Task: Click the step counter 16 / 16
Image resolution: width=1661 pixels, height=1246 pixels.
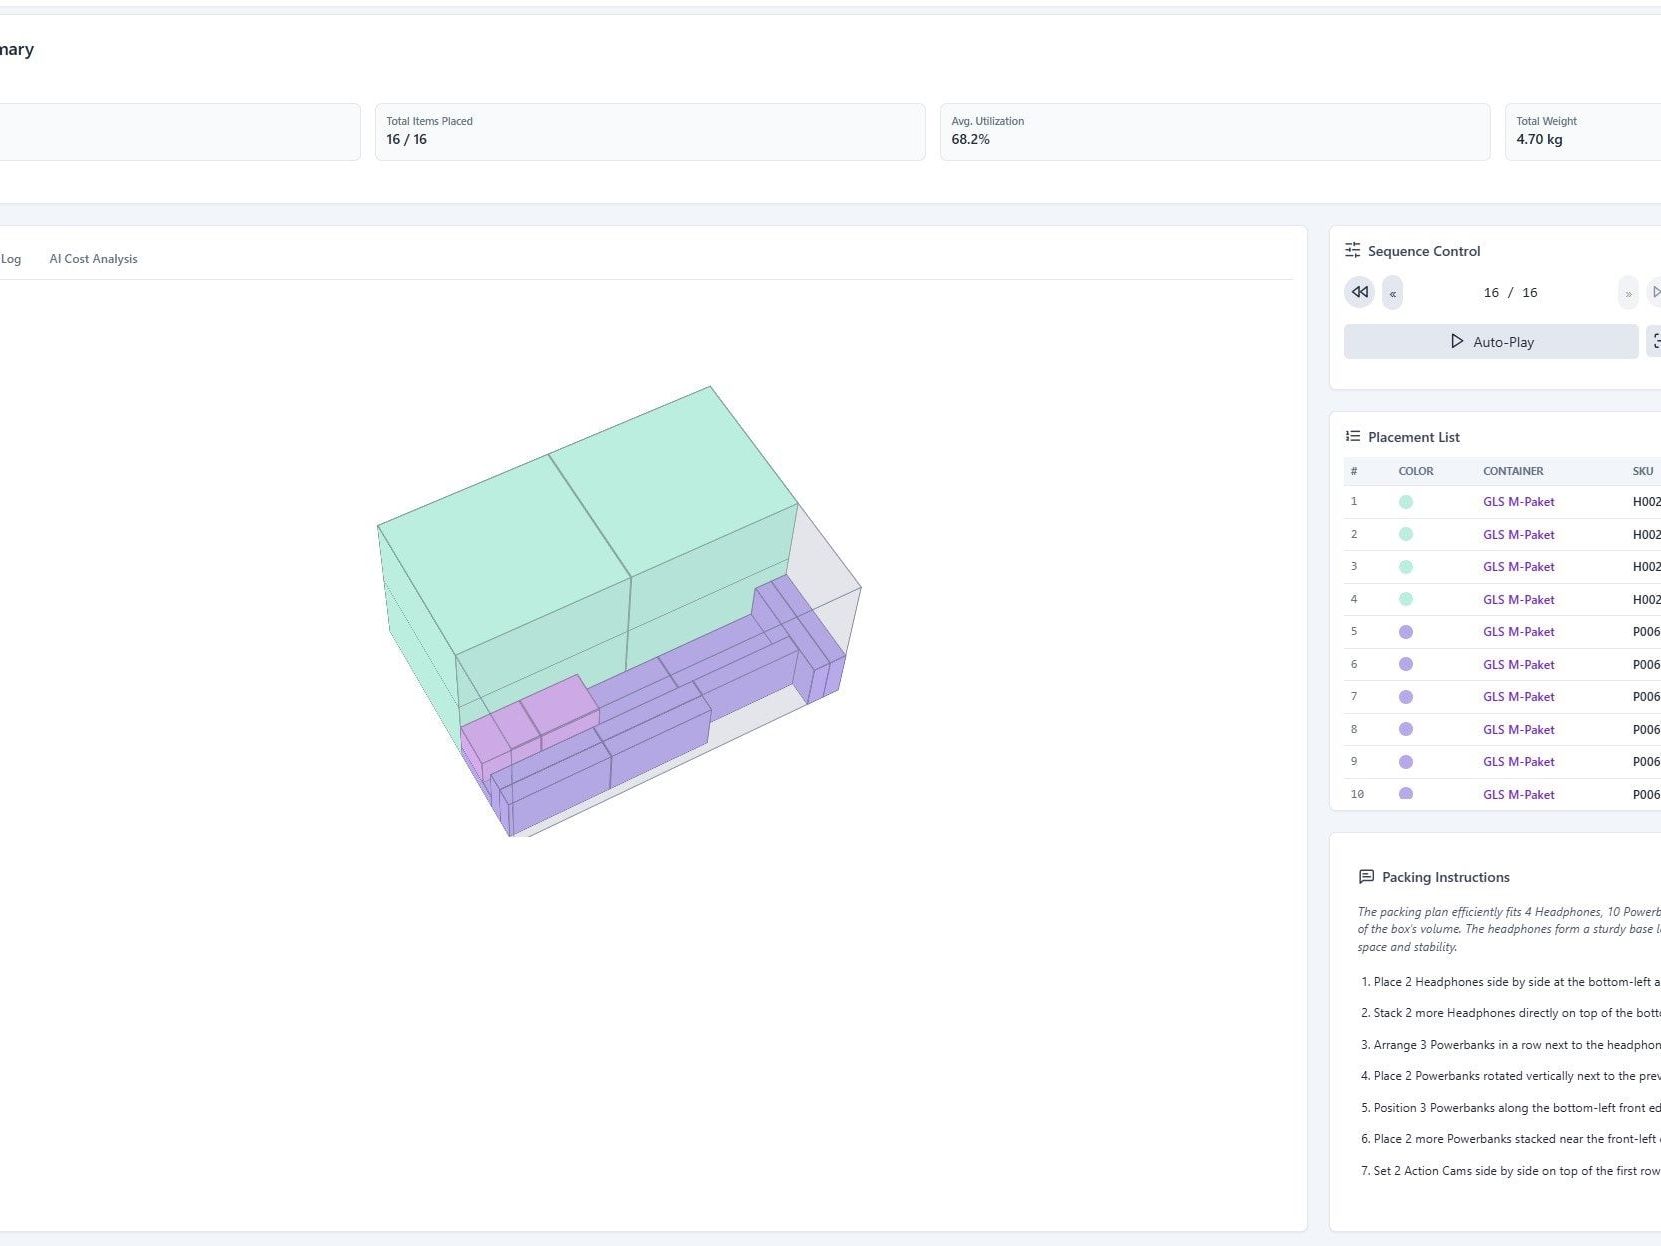Action: click(1510, 293)
